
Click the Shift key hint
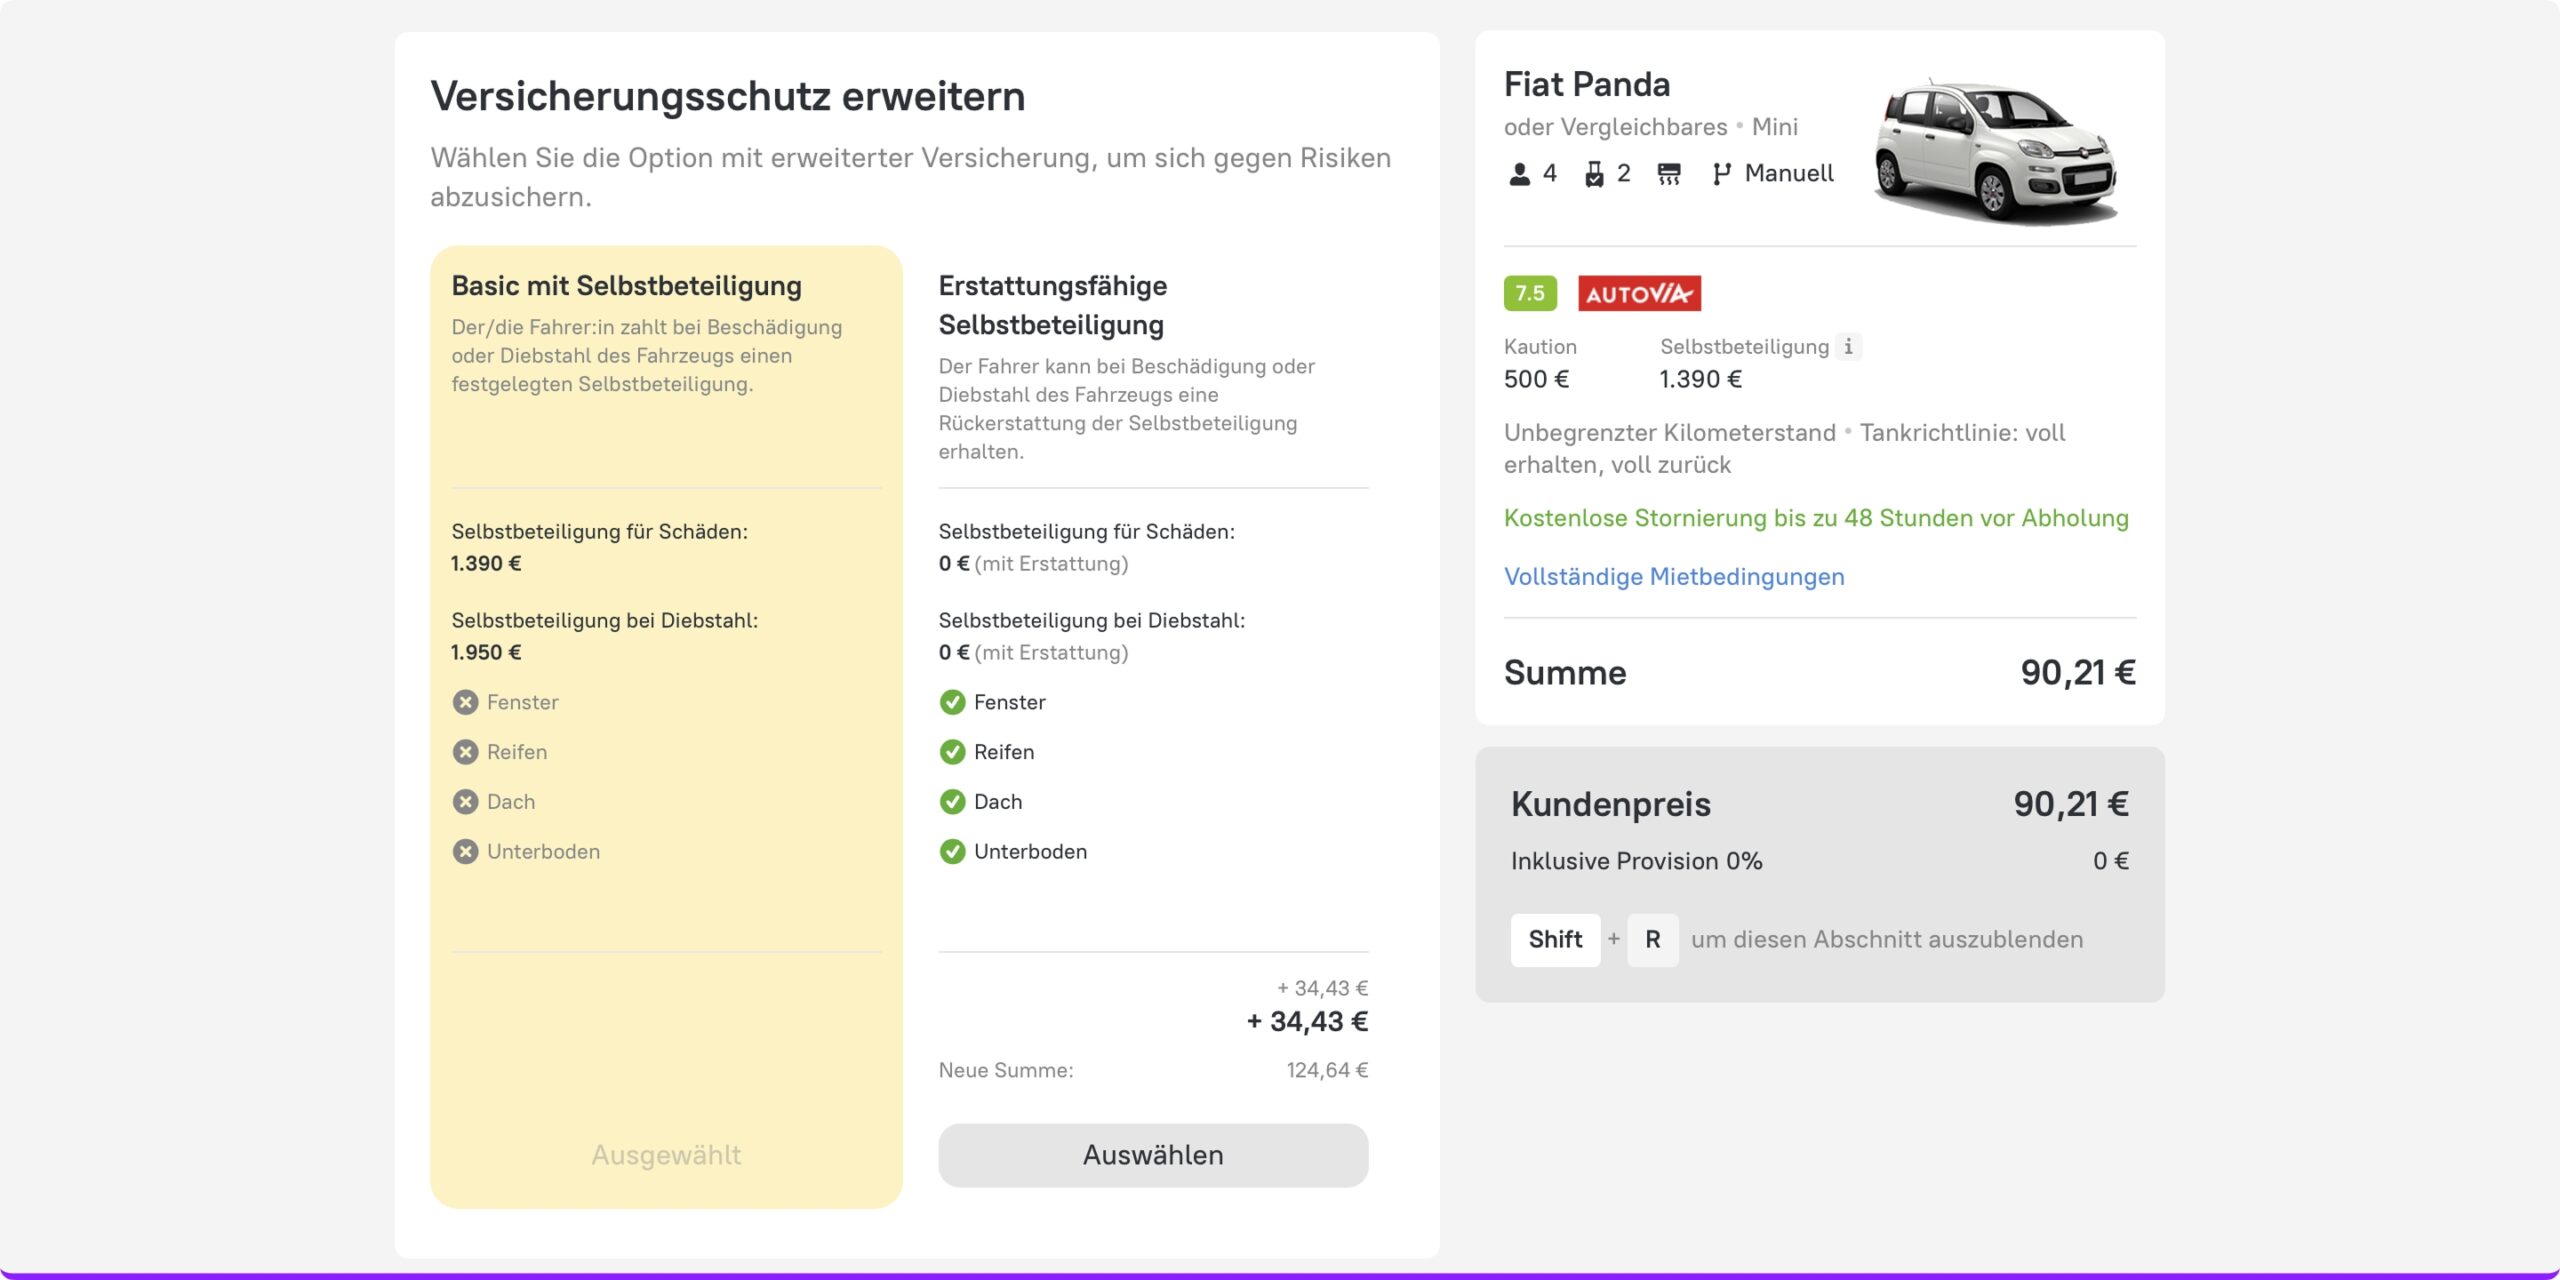1555,940
